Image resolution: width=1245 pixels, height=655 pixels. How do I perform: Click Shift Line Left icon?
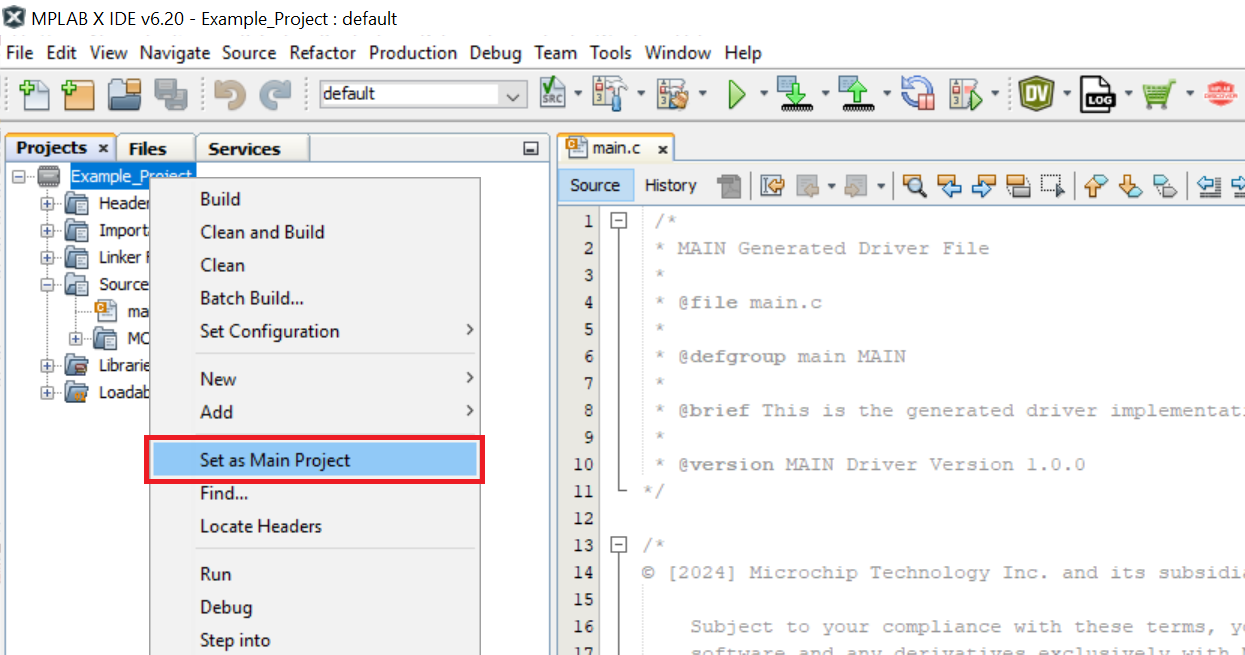1209,185
